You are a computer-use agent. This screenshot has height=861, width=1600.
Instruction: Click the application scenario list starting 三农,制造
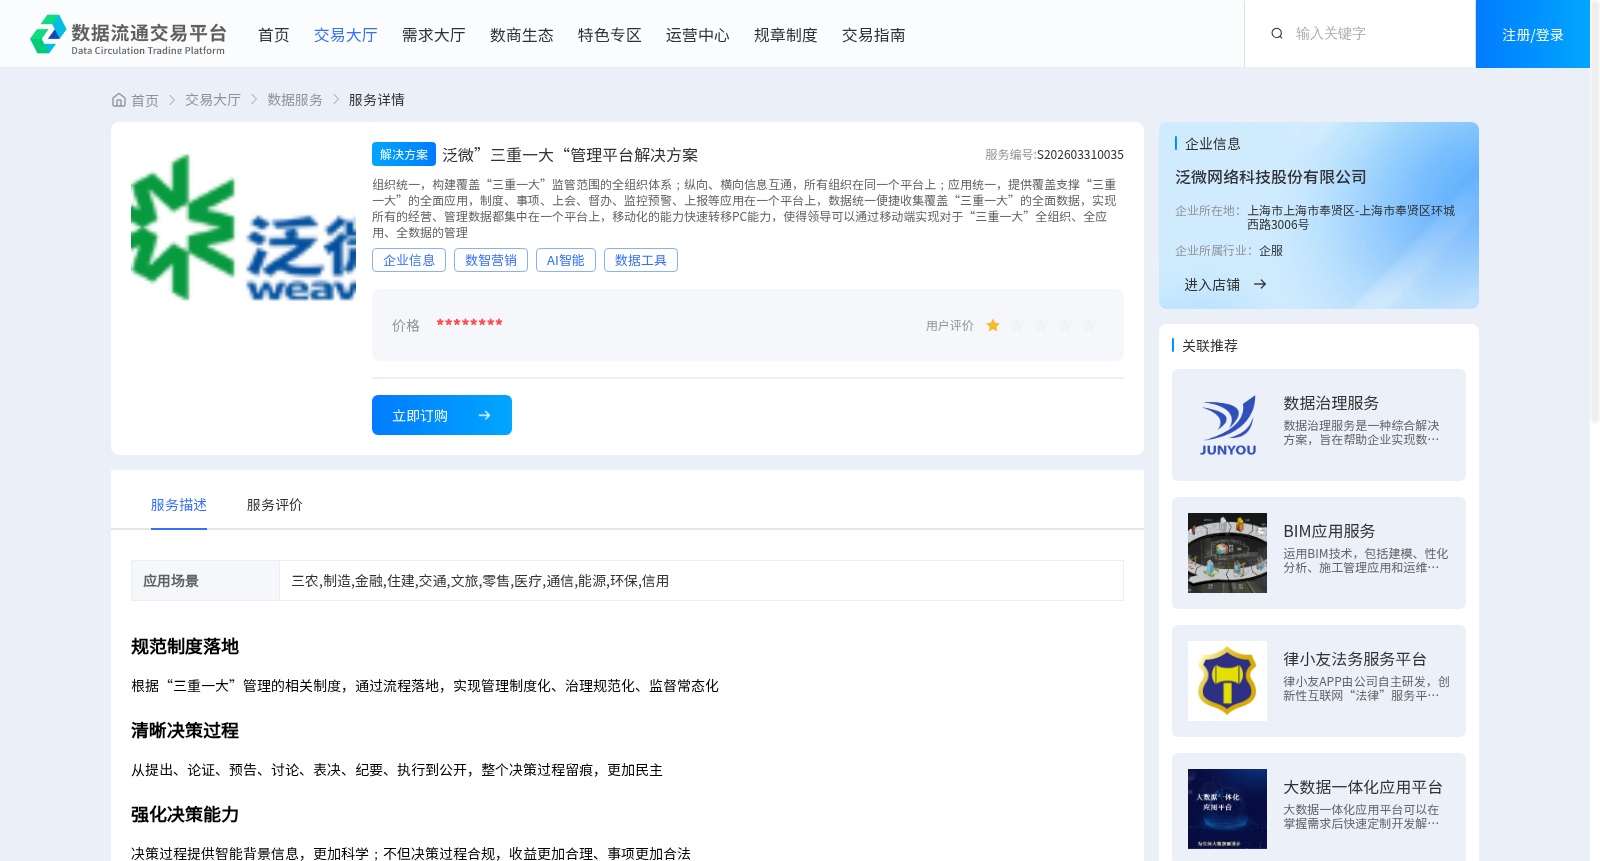click(x=480, y=581)
